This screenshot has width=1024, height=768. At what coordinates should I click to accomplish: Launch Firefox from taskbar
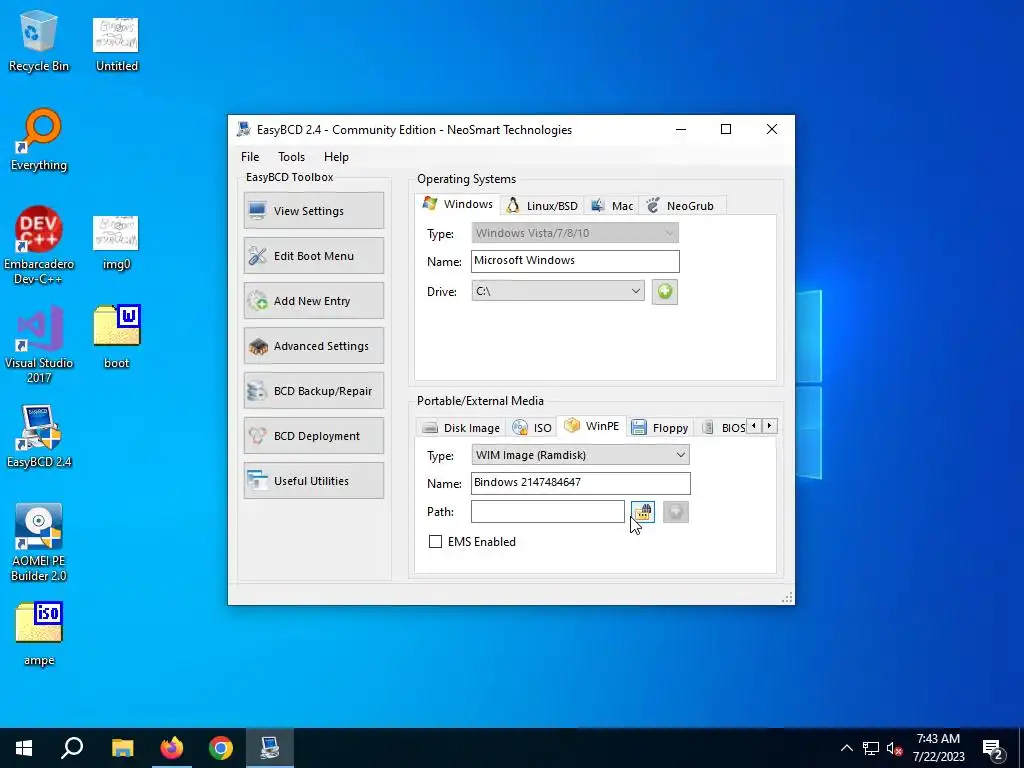(172, 748)
